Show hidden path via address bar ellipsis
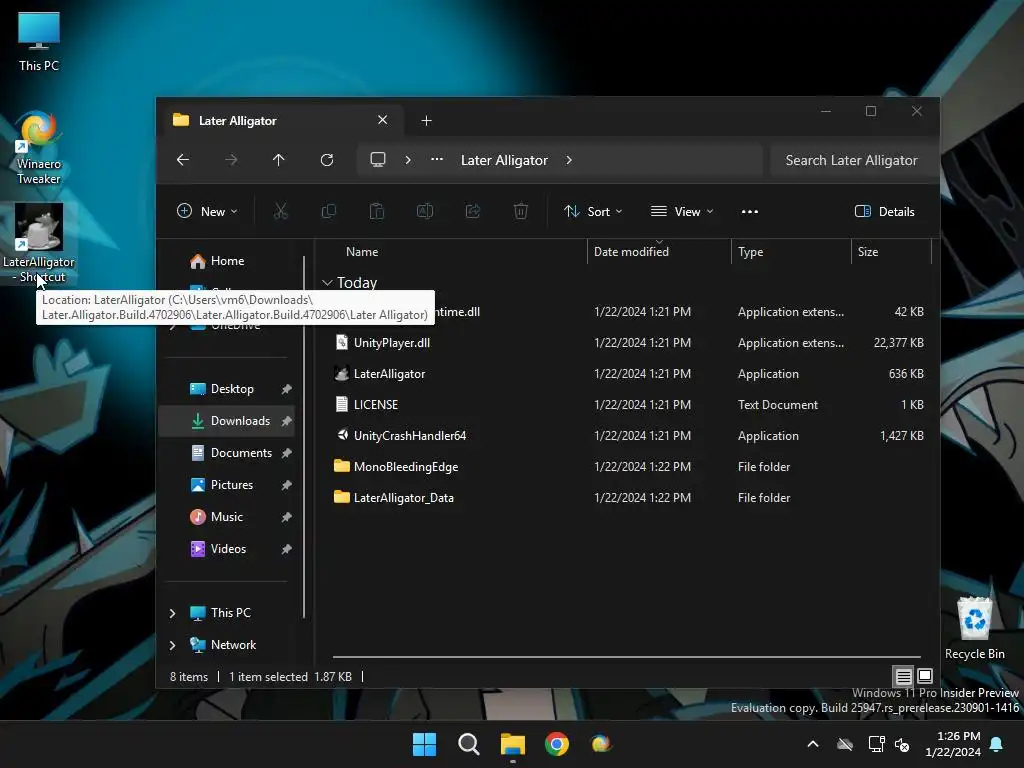 point(437,160)
